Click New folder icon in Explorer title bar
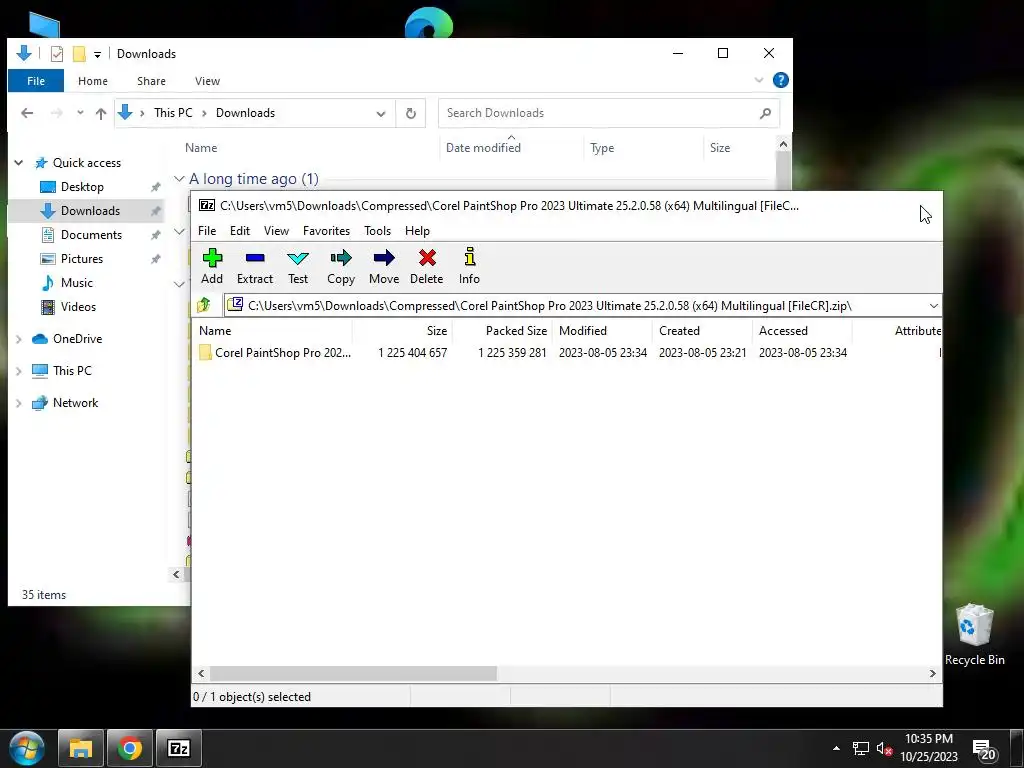 (79, 54)
